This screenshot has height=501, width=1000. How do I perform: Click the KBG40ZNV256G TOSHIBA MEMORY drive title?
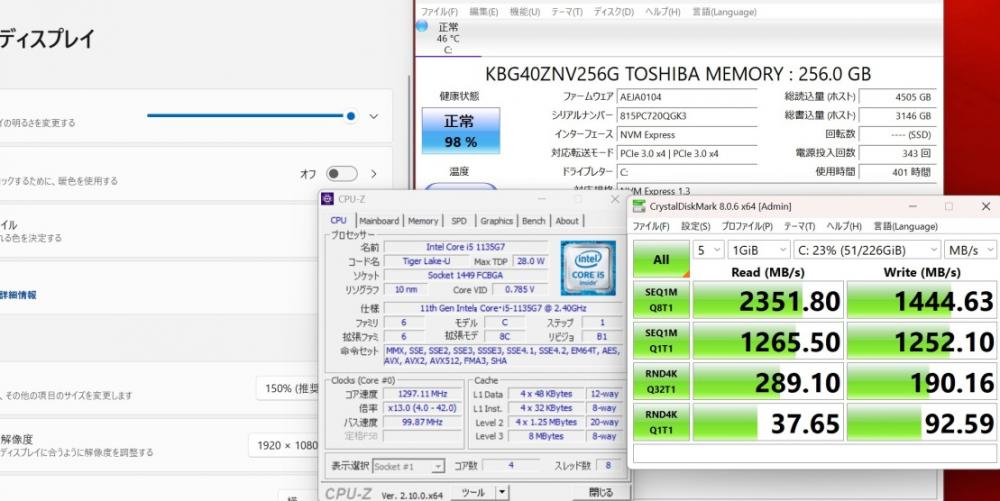678,74
